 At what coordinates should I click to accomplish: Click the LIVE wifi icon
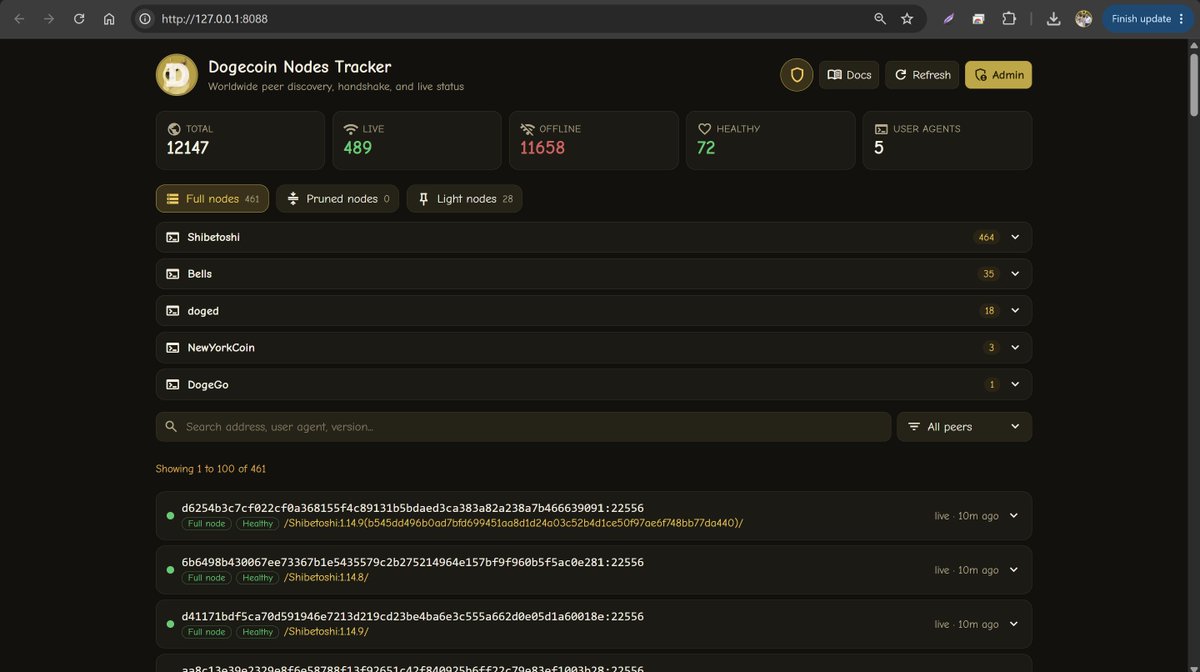coord(350,129)
